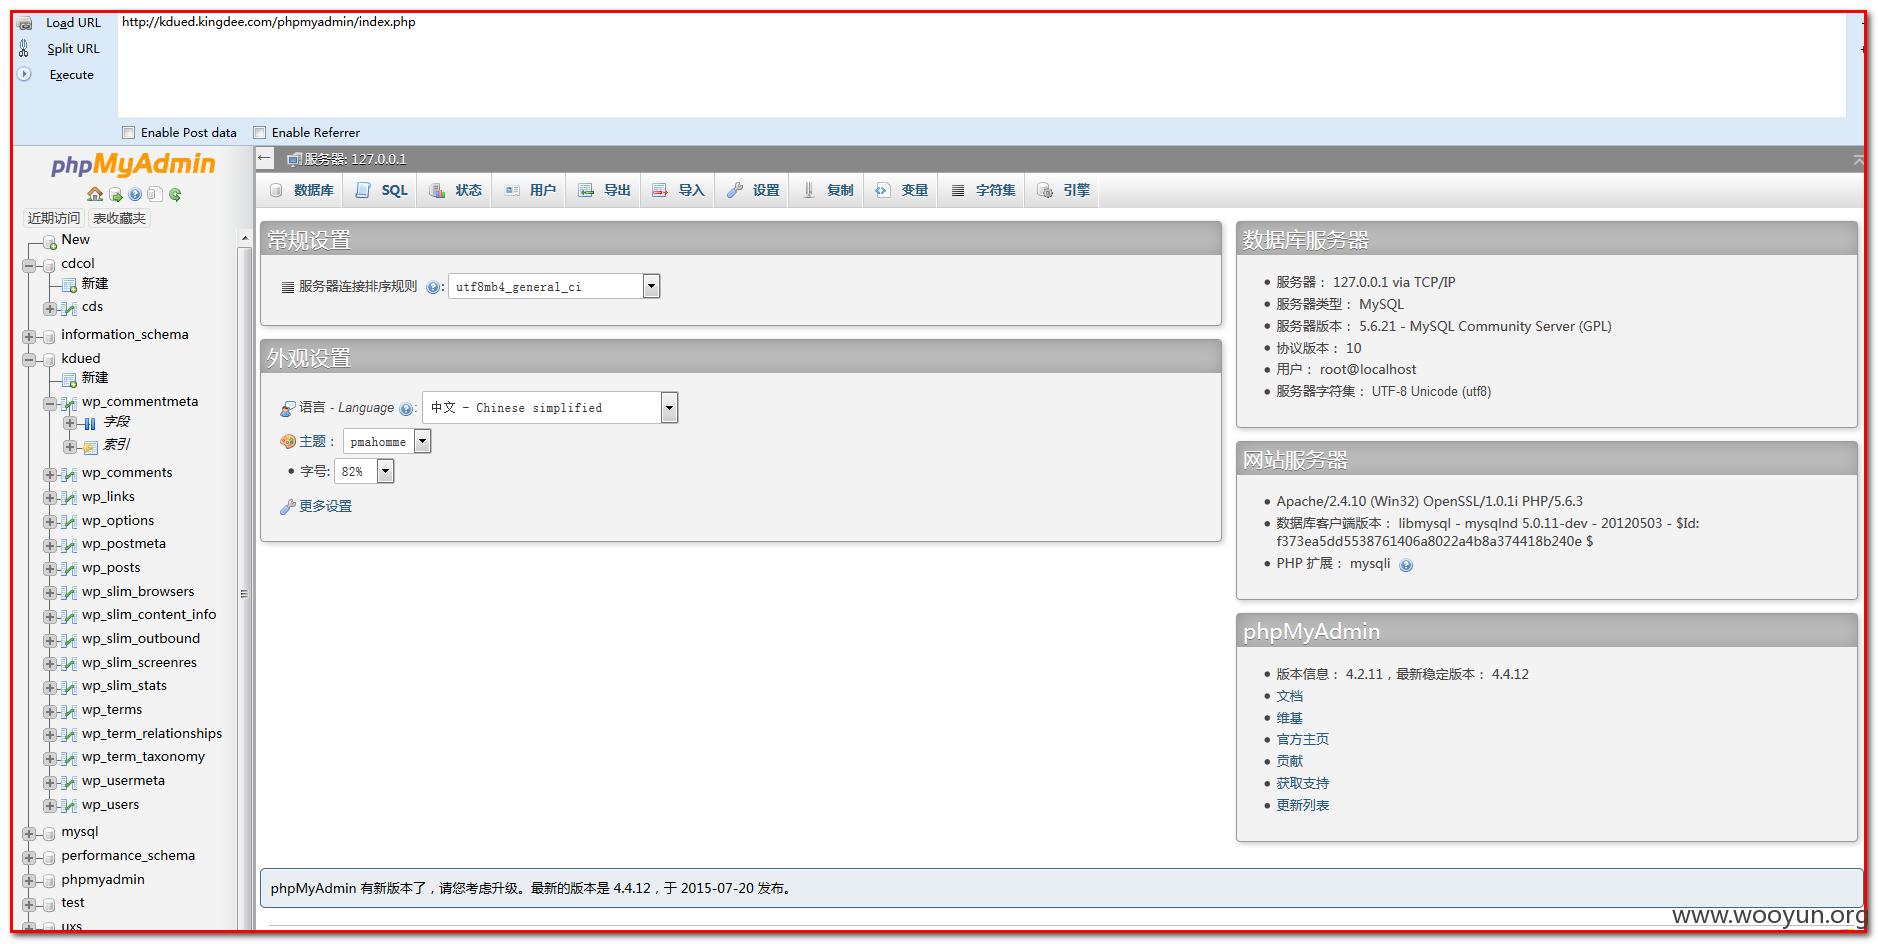
Task: Click the collapse navigation arrow icon
Action: 264,158
